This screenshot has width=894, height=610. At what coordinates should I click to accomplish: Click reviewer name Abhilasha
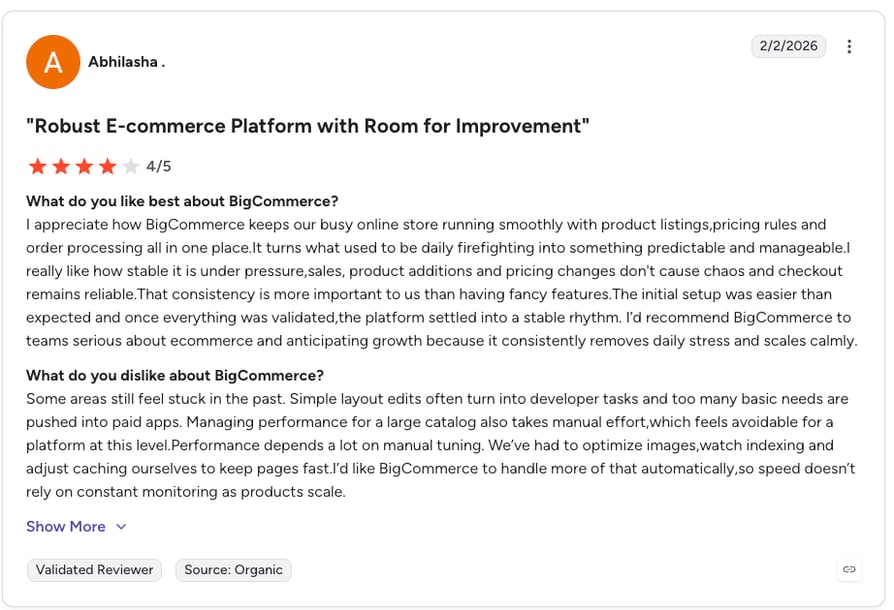pyautogui.click(x=127, y=62)
